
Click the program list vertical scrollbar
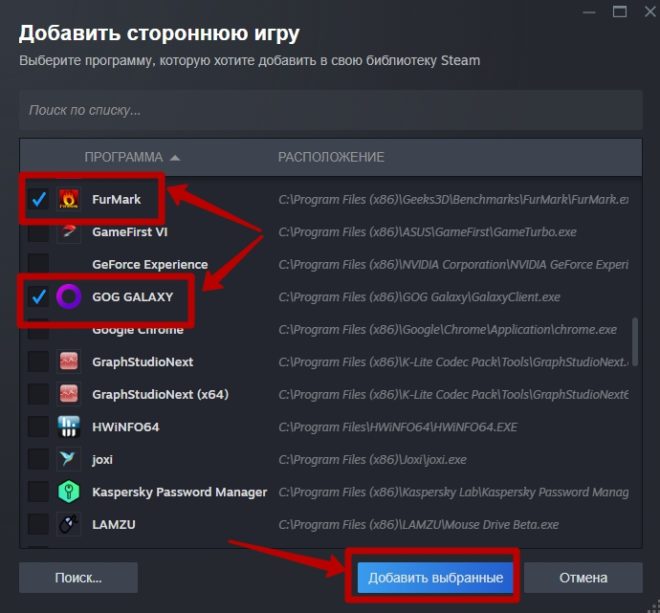click(x=635, y=342)
